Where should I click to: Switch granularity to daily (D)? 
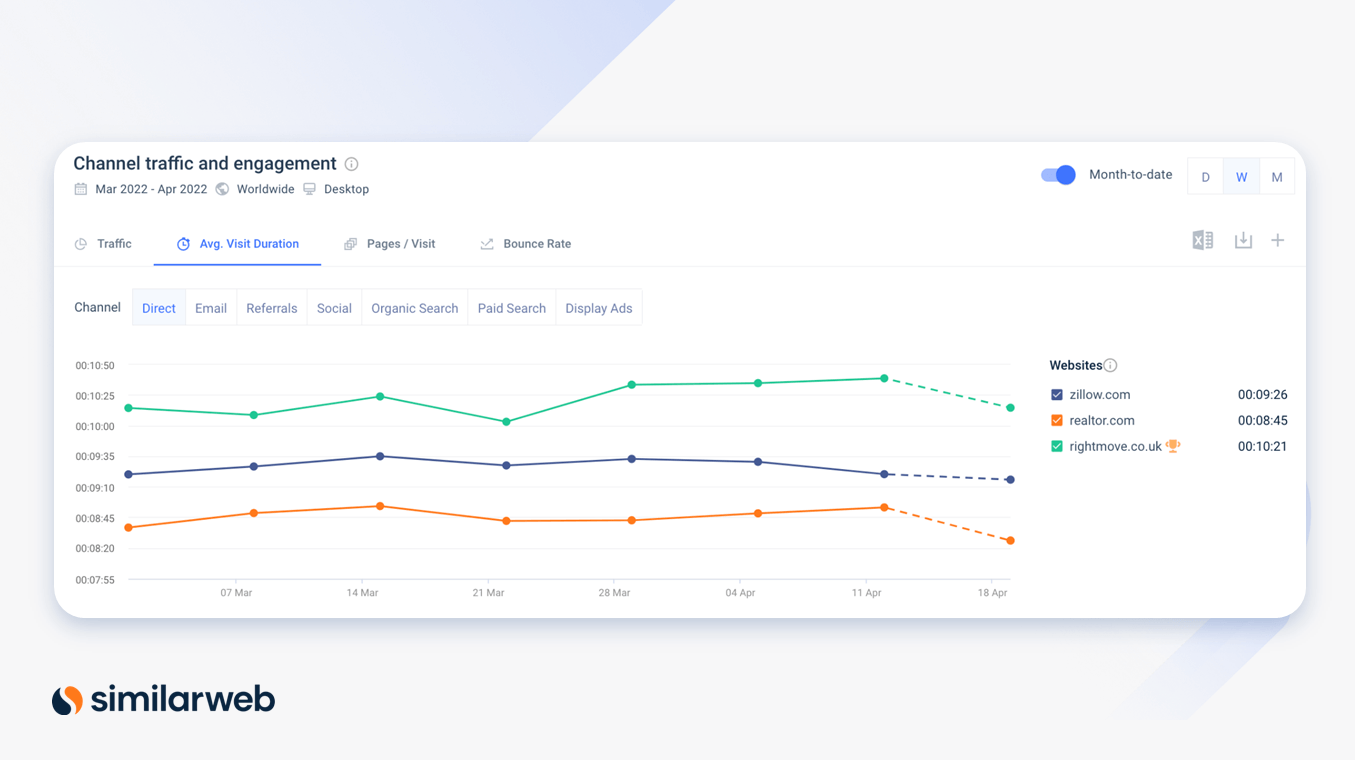point(1205,177)
